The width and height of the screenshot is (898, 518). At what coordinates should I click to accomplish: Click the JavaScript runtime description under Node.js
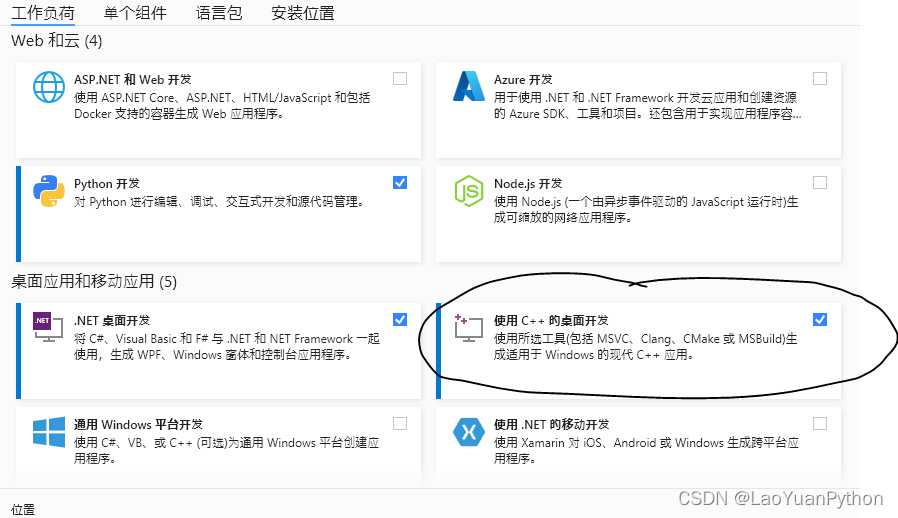click(x=646, y=210)
